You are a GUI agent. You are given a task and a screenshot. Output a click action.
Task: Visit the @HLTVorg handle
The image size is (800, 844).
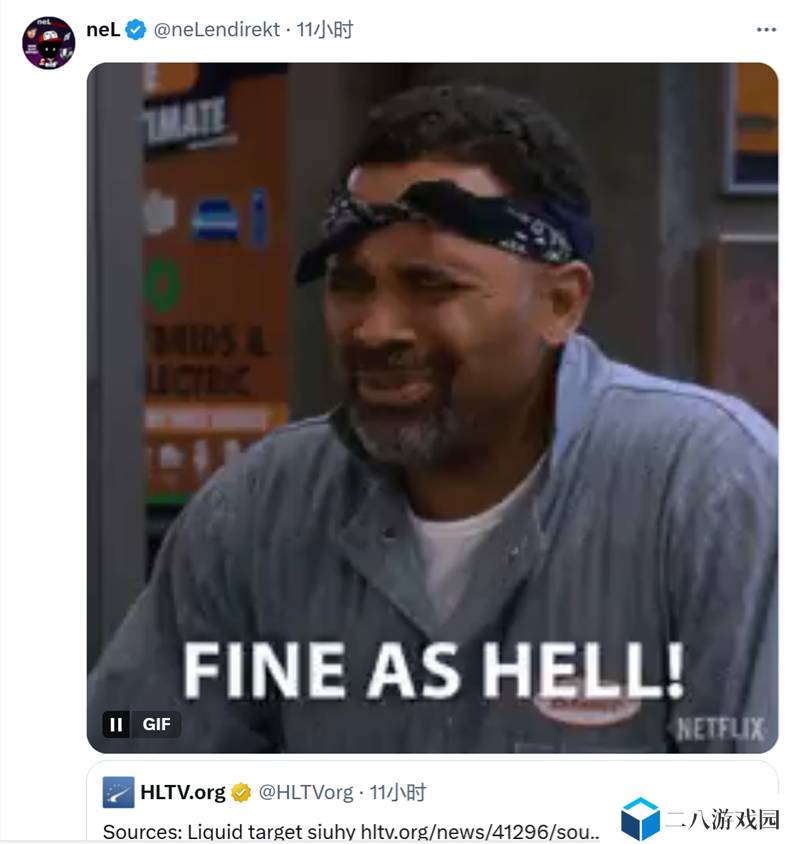tap(306, 792)
